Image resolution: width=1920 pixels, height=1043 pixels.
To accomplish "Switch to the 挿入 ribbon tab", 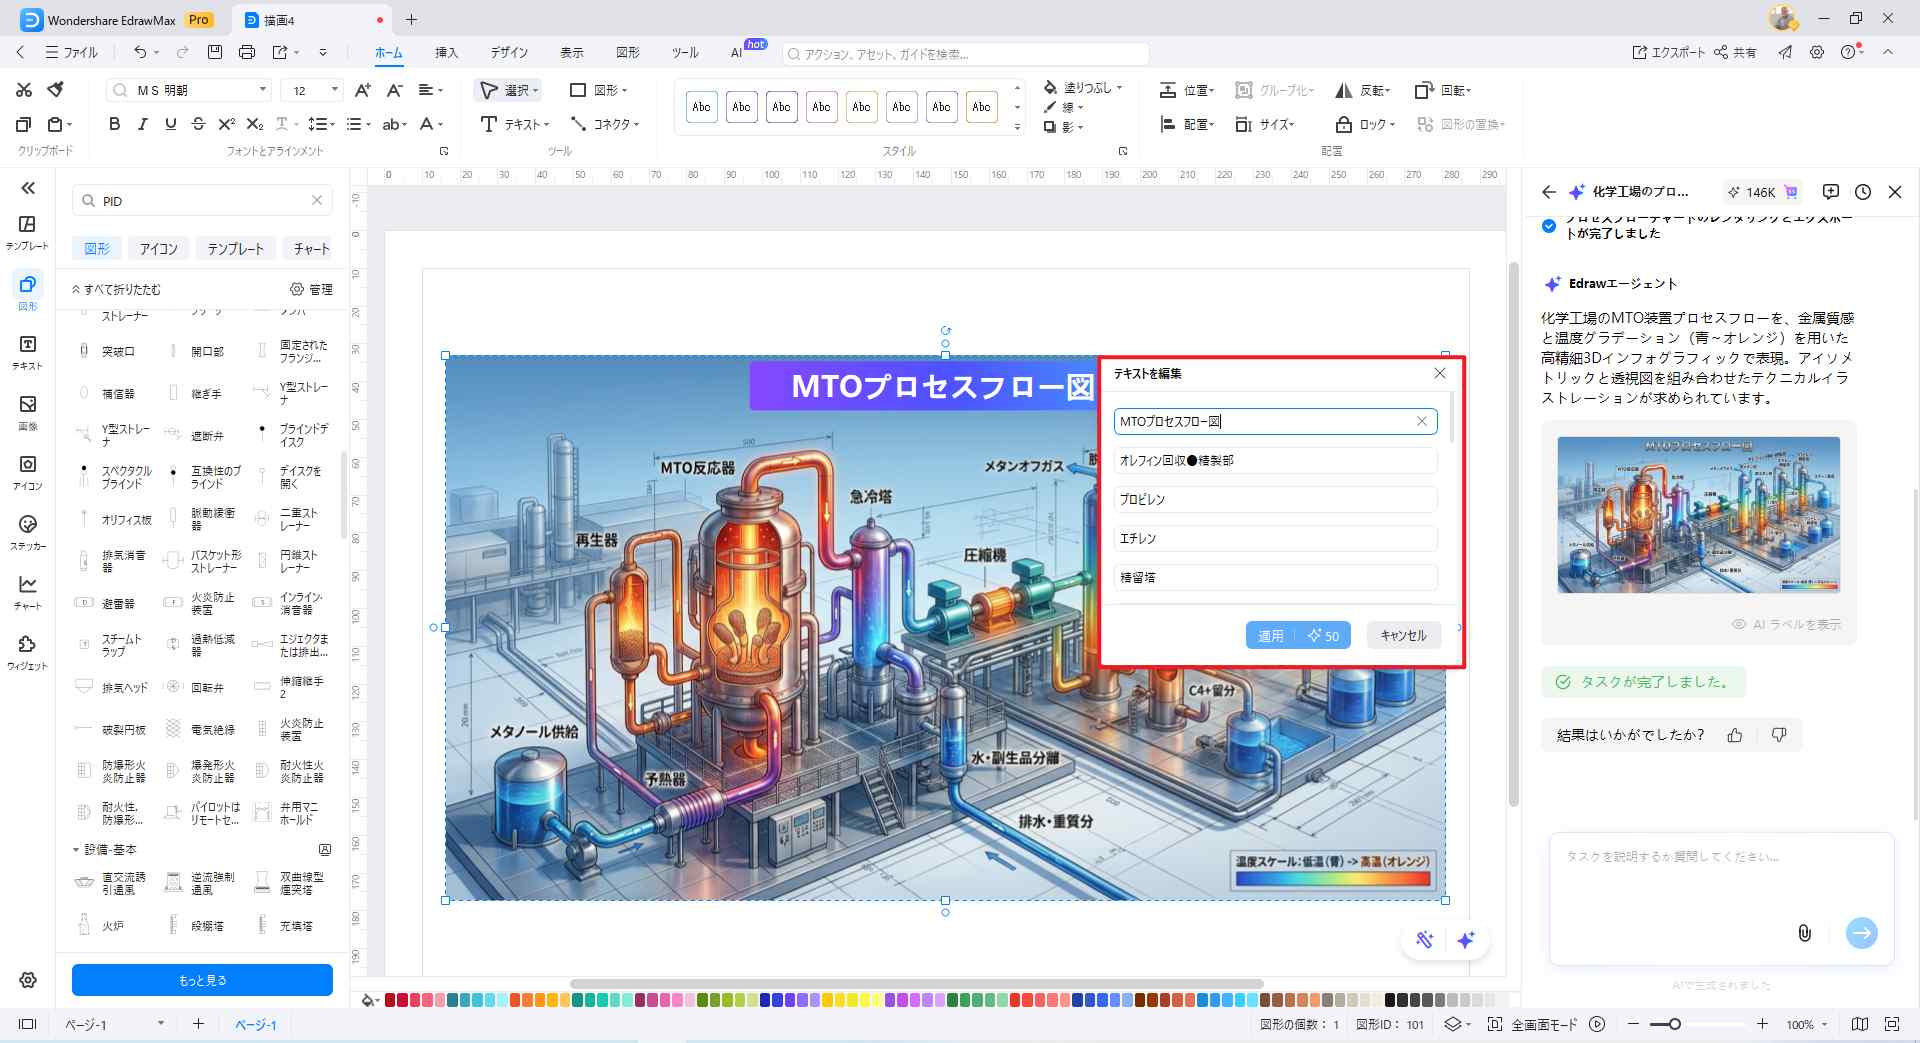I will 446,52.
